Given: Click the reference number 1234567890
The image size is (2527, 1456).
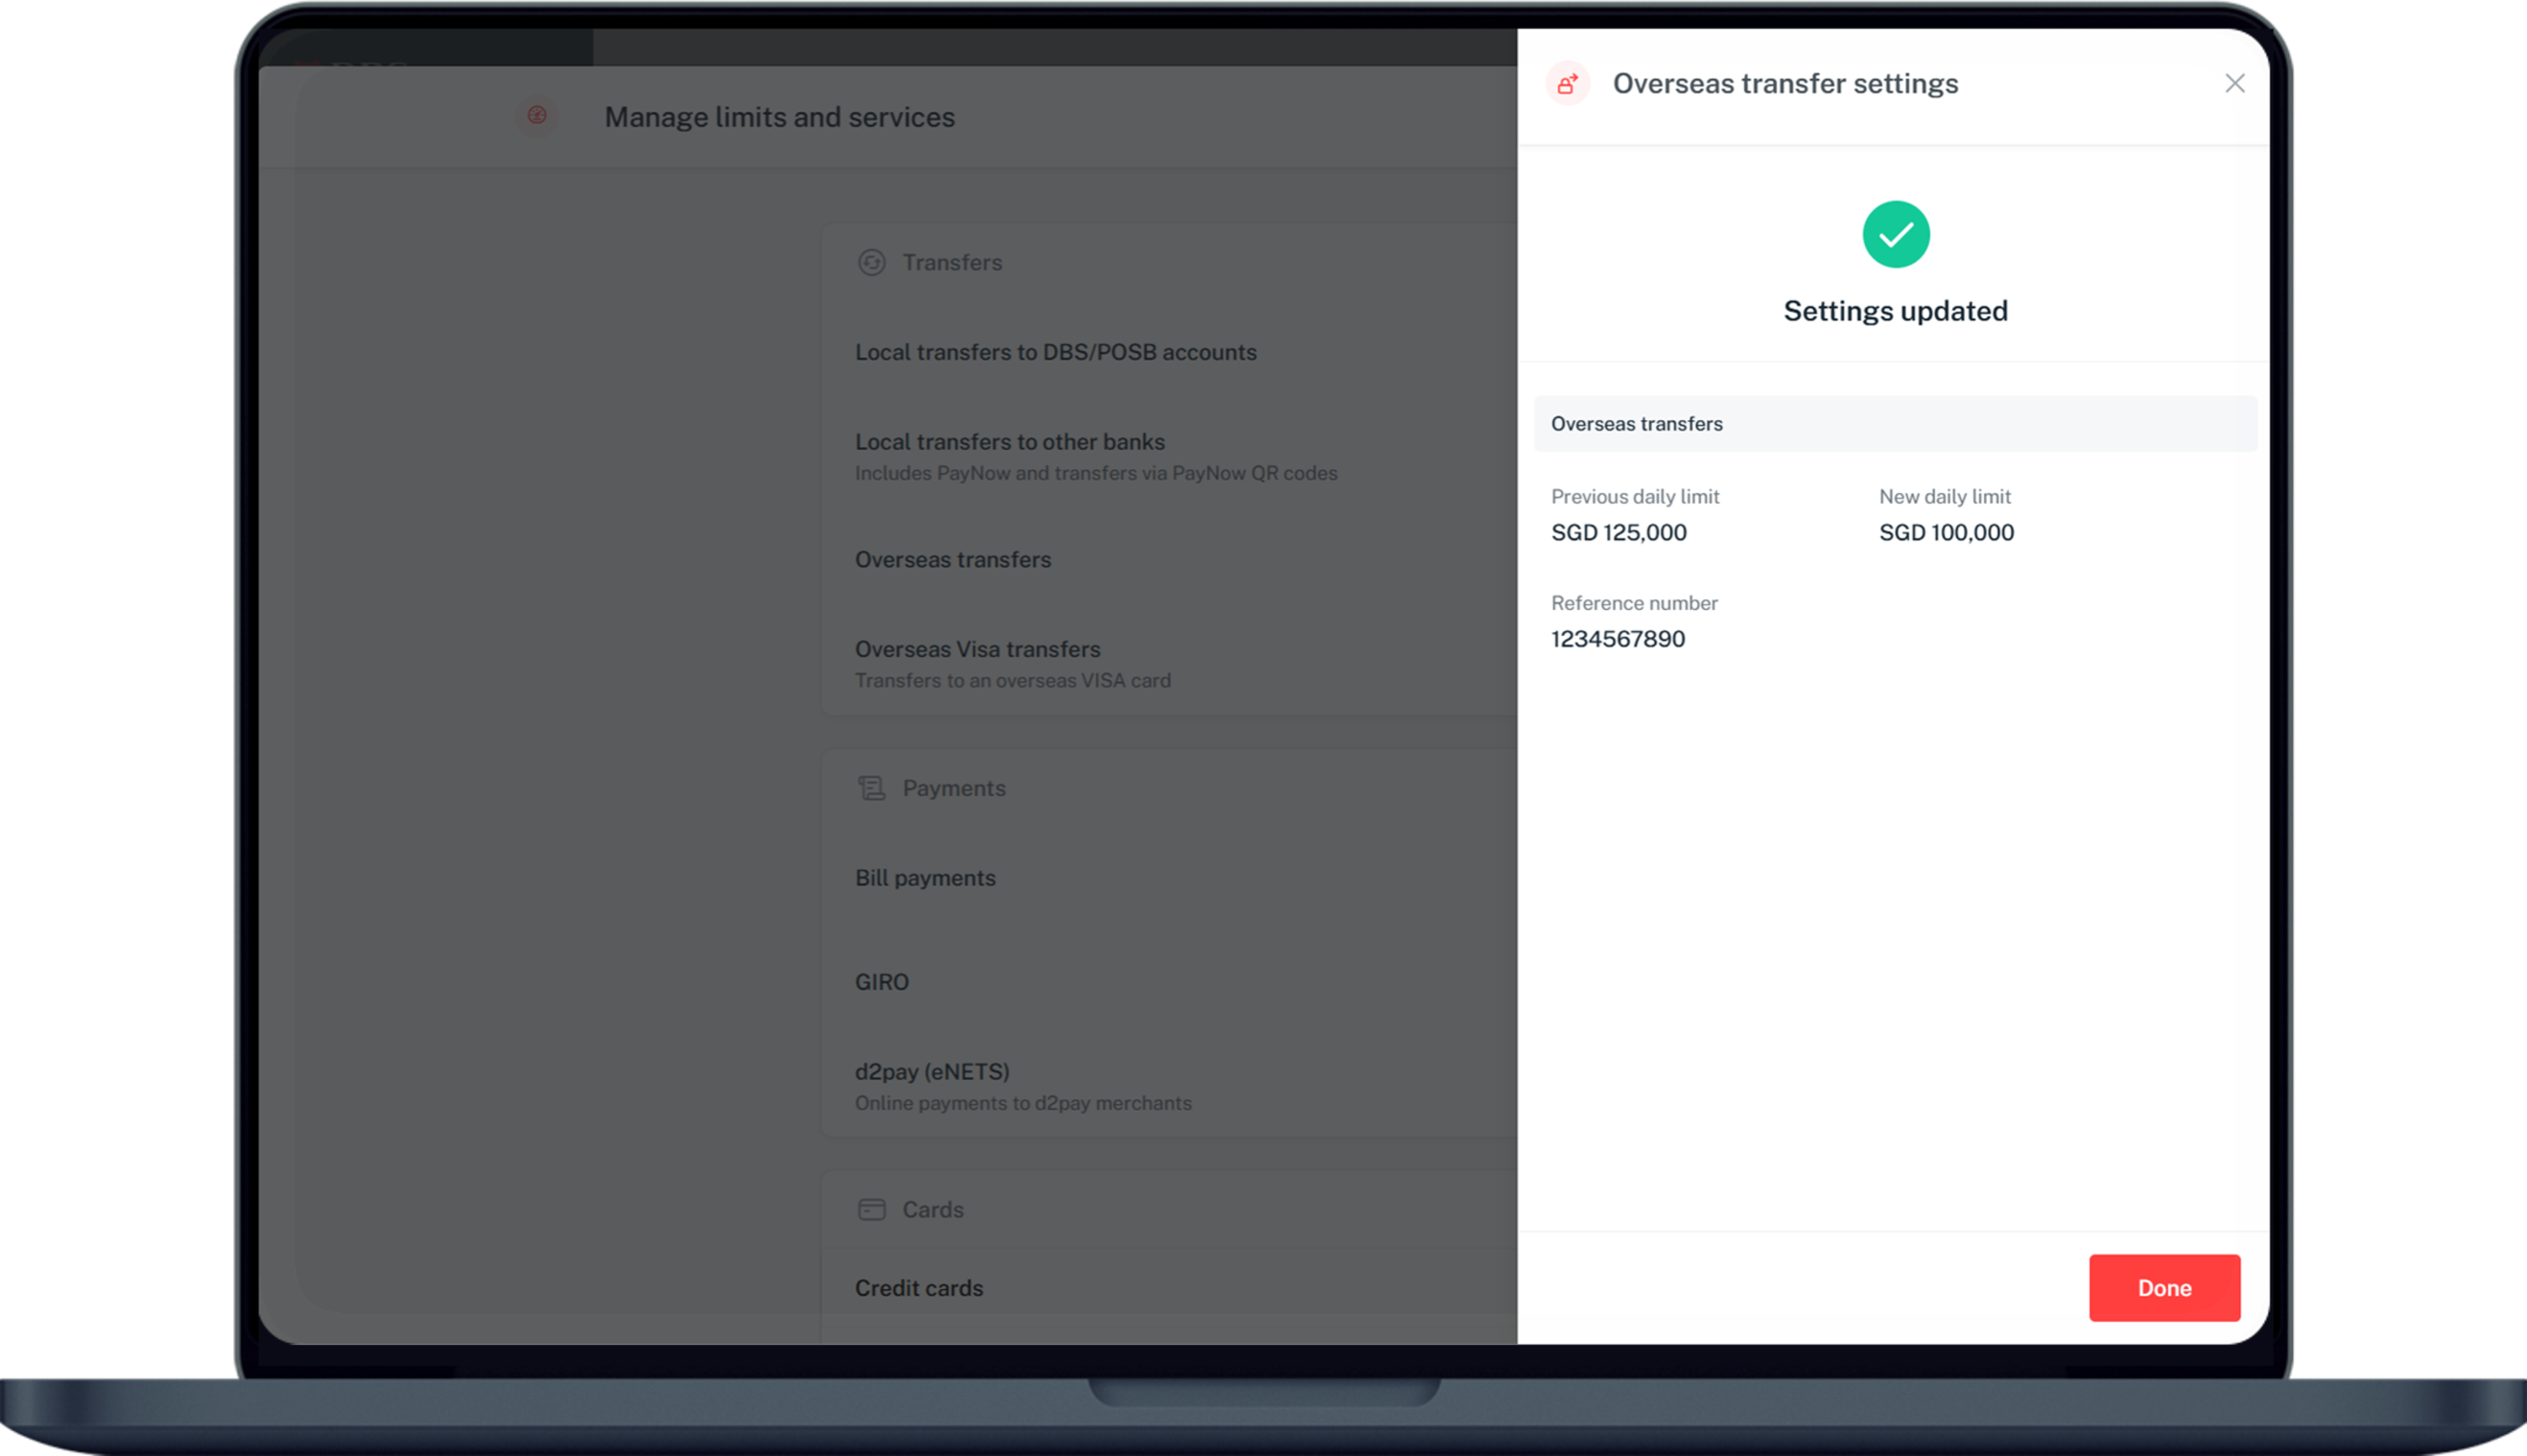Looking at the screenshot, I should [1617, 639].
